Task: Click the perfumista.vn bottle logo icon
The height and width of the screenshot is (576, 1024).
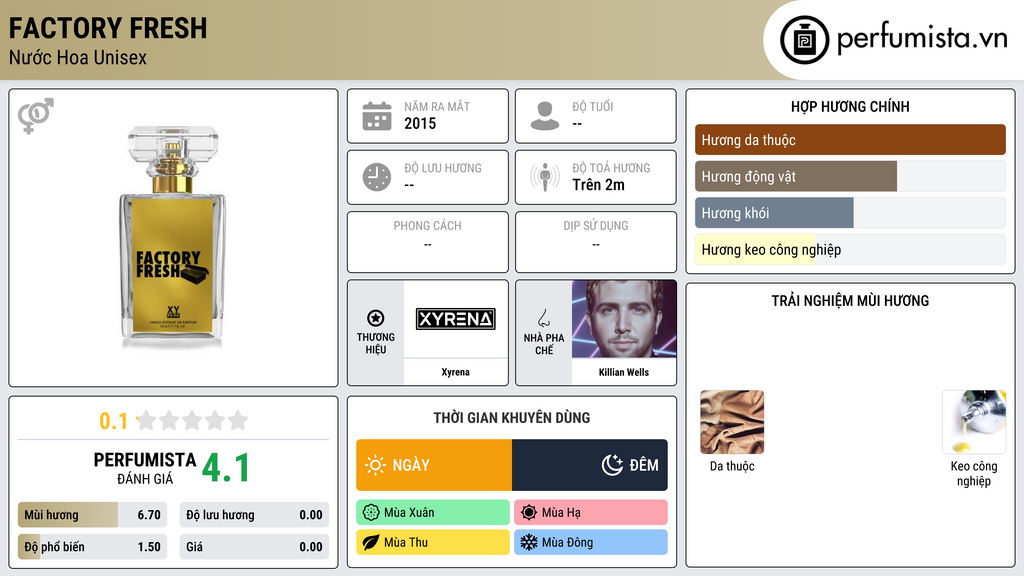Action: [804, 40]
